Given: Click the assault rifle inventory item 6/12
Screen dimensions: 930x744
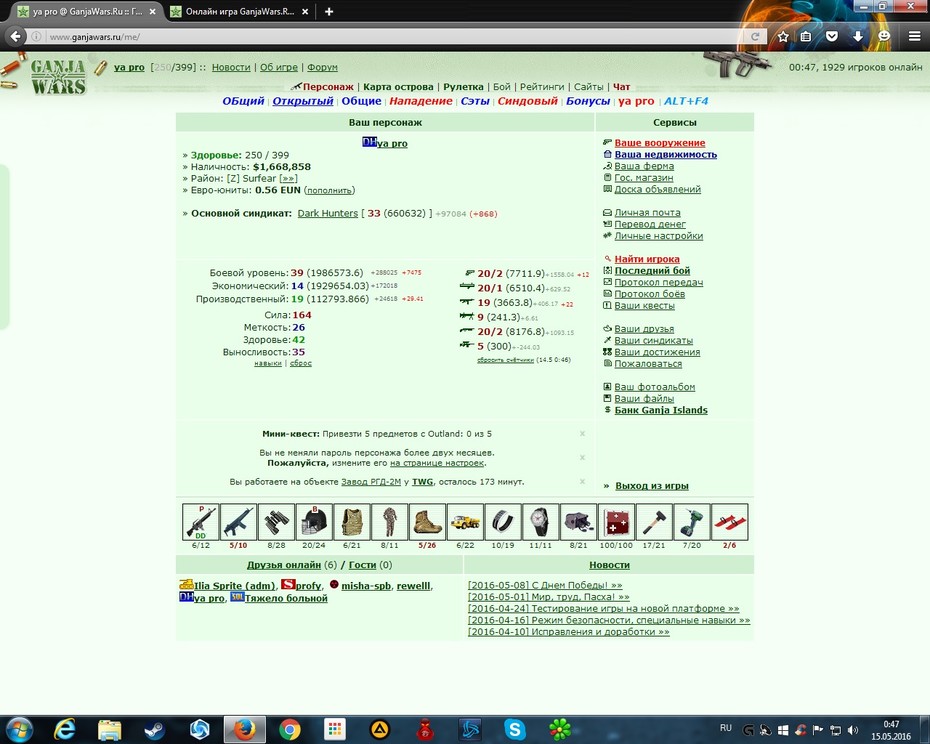Looking at the screenshot, I should (x=200, y=522).
